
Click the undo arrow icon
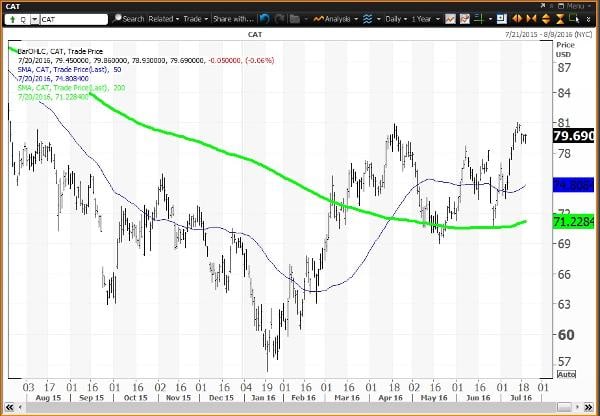pos(264,18)
